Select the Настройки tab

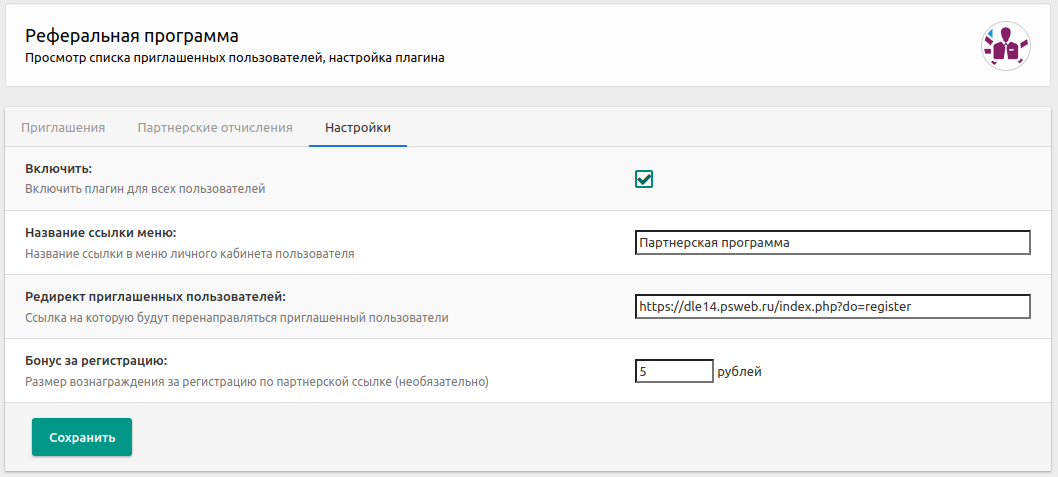coord(357,128)
